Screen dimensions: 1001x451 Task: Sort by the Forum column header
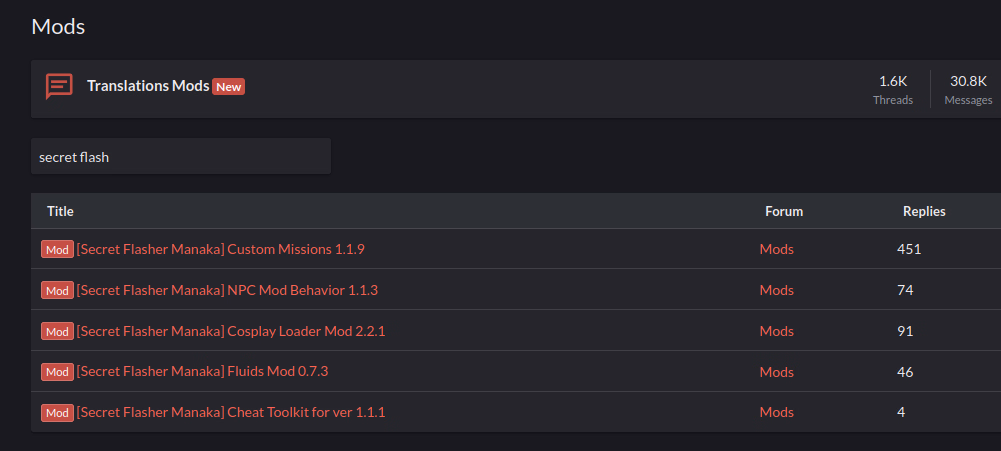tap(784, 211)
